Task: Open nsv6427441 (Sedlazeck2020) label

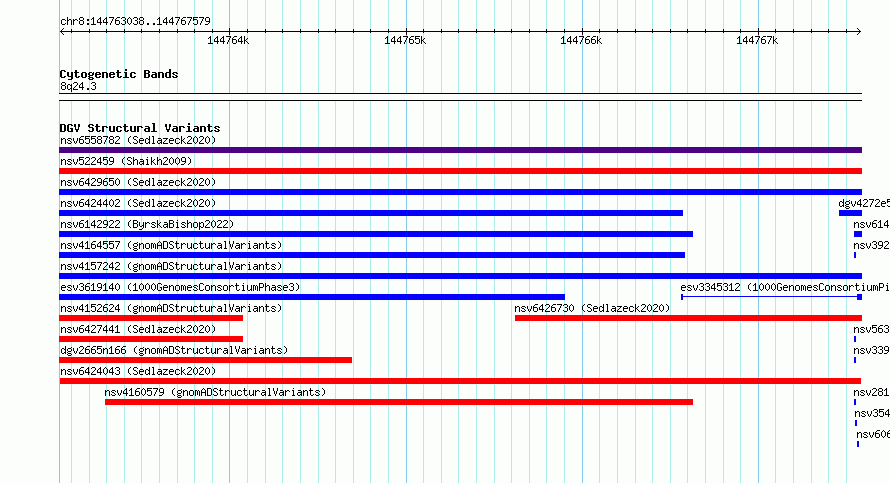Action: (x=138, y=329)
